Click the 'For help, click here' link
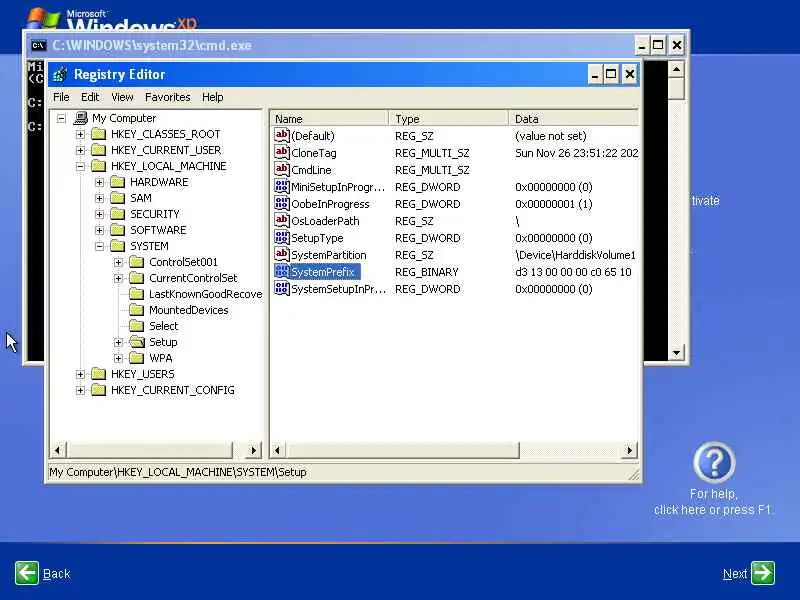 click(713, 502)
